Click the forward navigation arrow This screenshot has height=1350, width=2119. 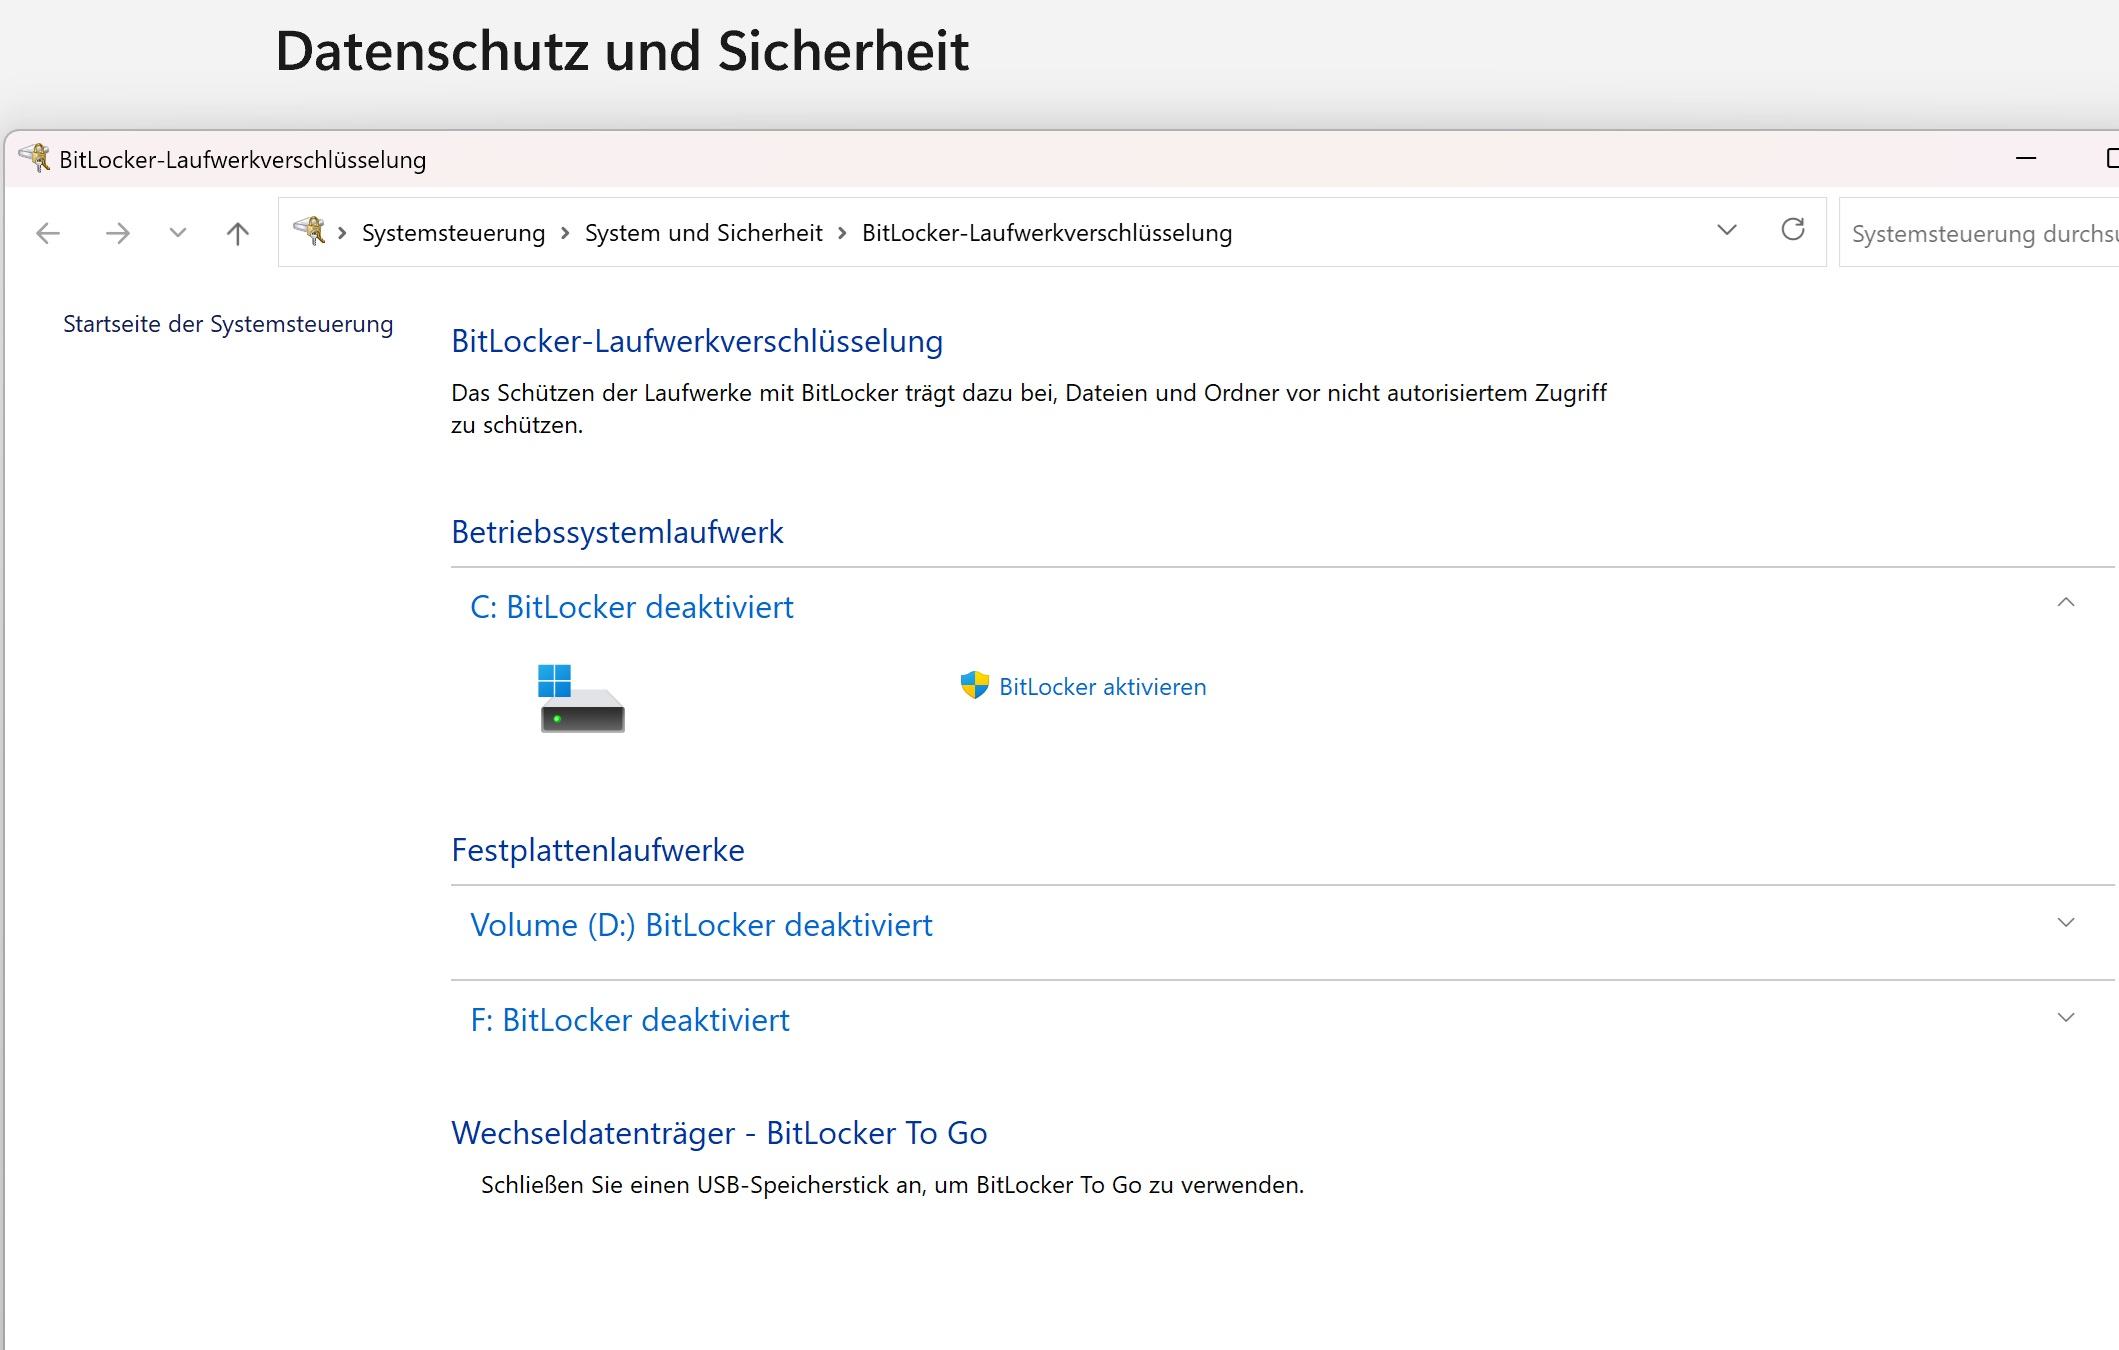[118, 234]
